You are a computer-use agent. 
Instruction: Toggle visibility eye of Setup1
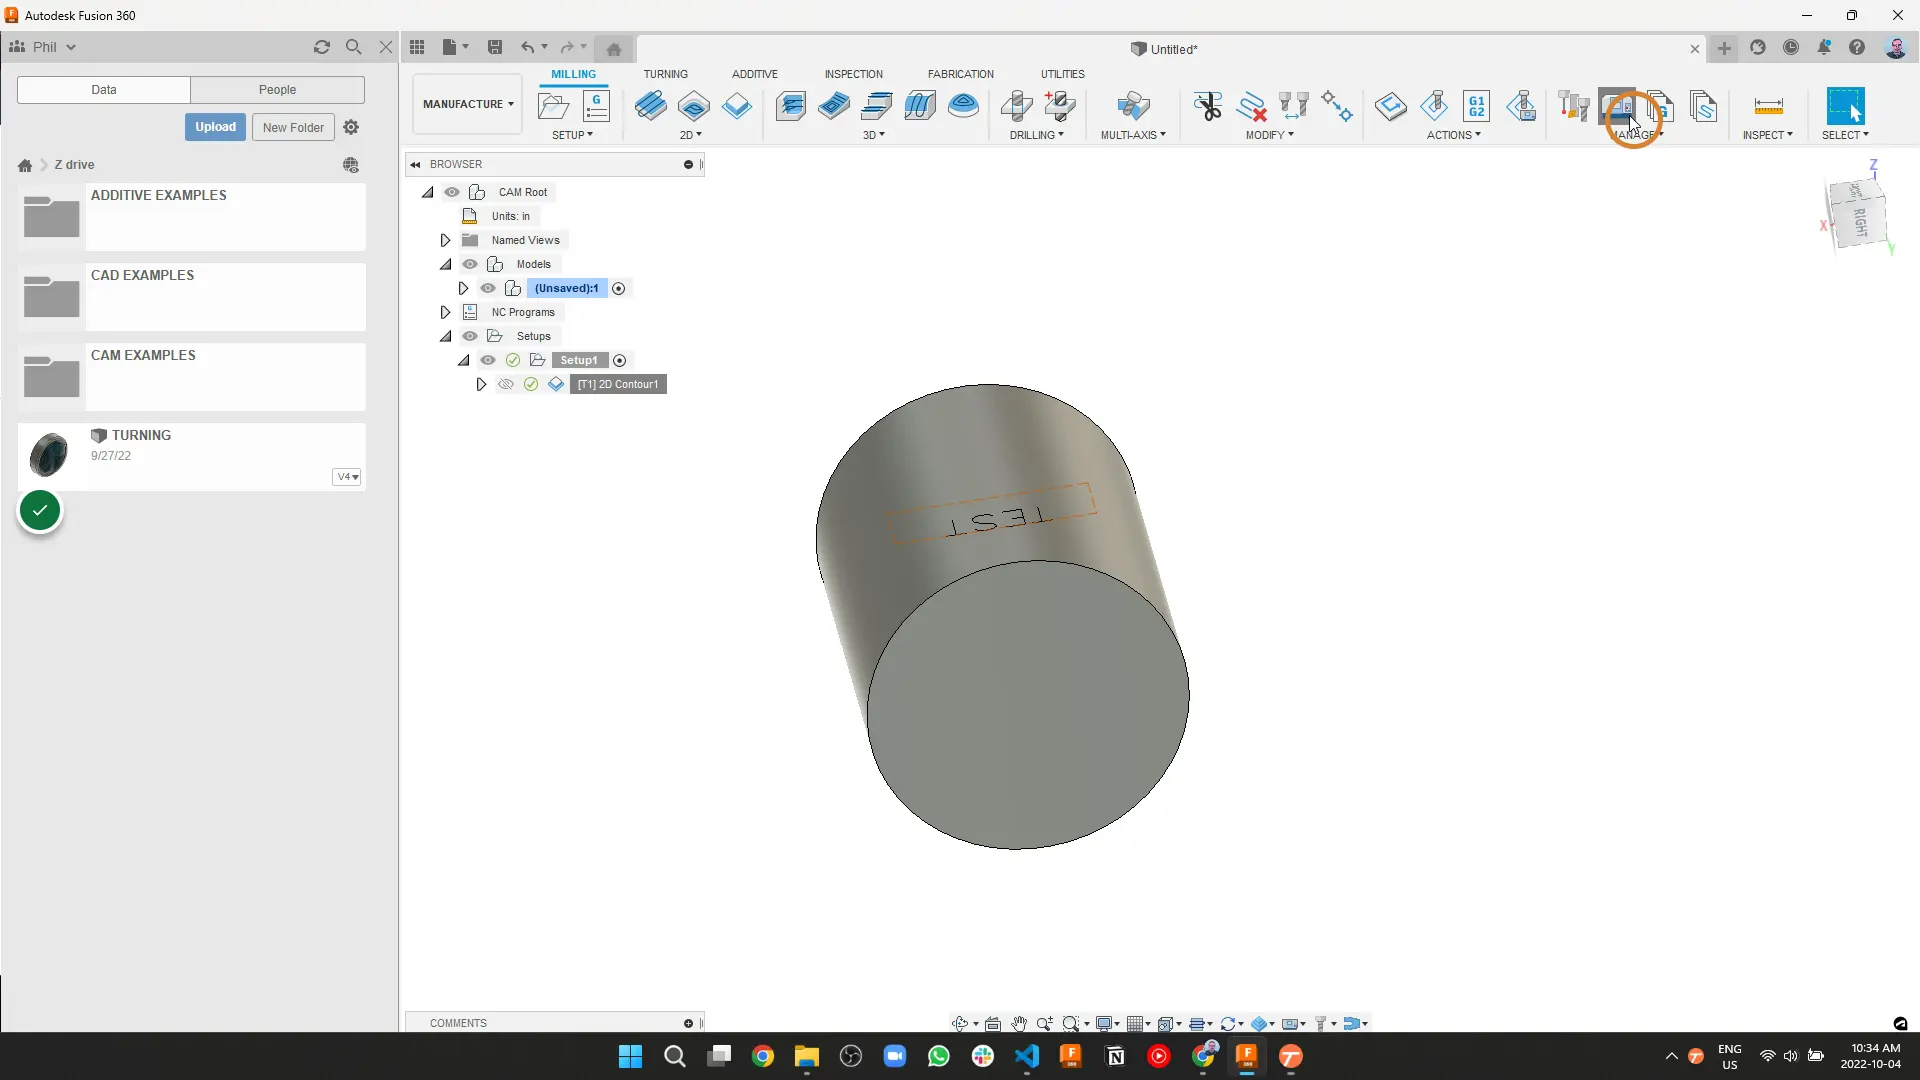pos(488,360)
